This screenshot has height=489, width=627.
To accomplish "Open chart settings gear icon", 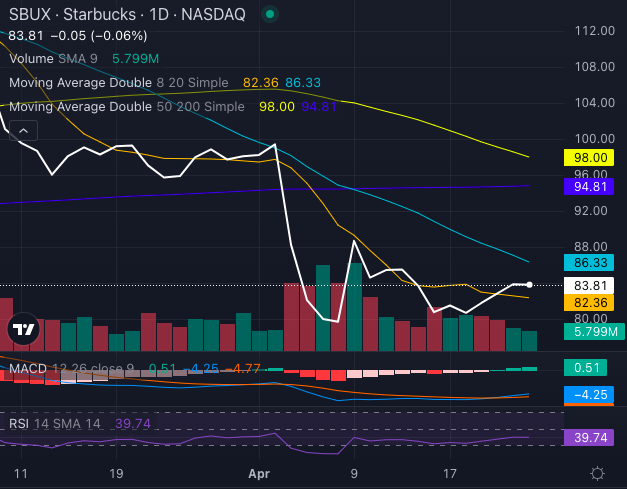I will coord(597,474).
